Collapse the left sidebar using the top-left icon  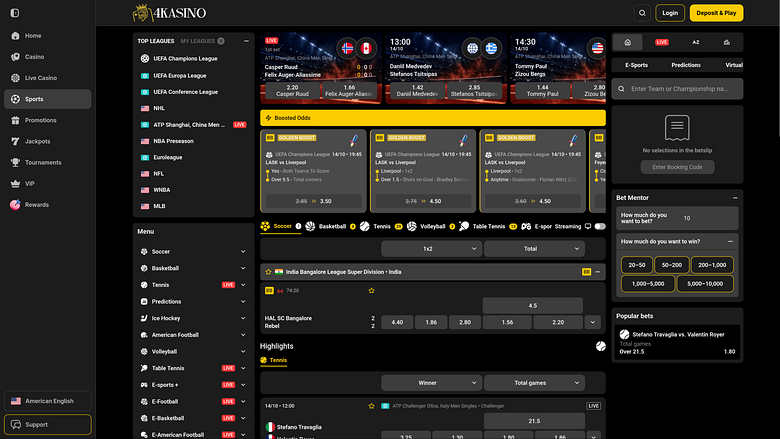(15, 13)
